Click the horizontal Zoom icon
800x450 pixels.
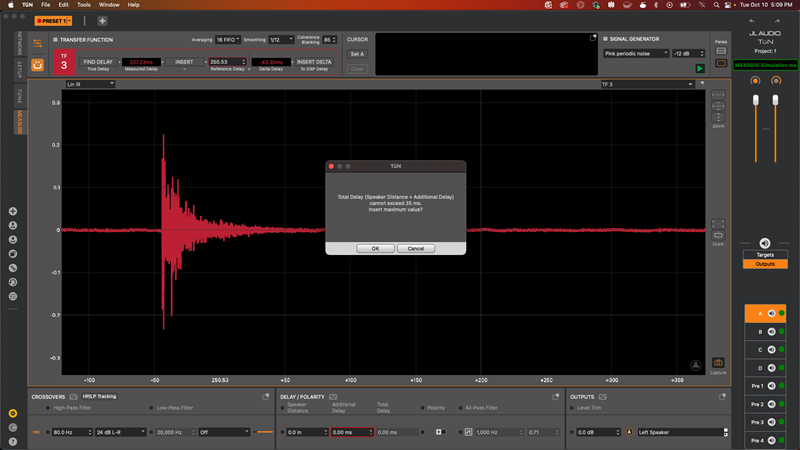[x=718, y=95]
